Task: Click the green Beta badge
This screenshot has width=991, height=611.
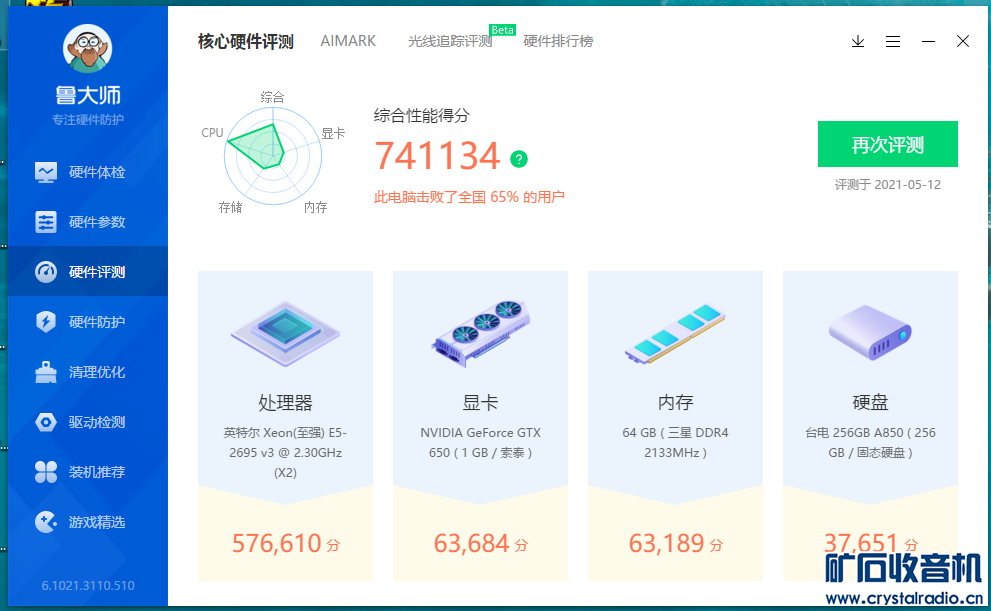Action: click(502, 30)
